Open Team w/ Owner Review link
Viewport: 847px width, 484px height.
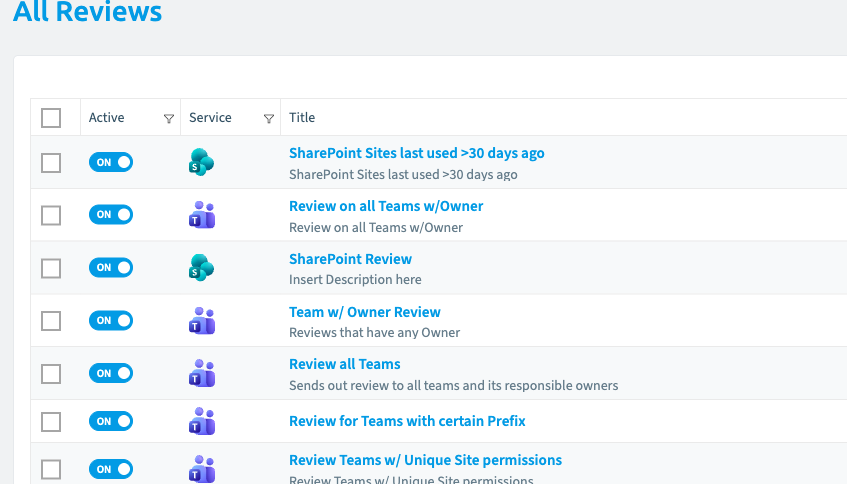pyautogui.click(x=365, y=312)
